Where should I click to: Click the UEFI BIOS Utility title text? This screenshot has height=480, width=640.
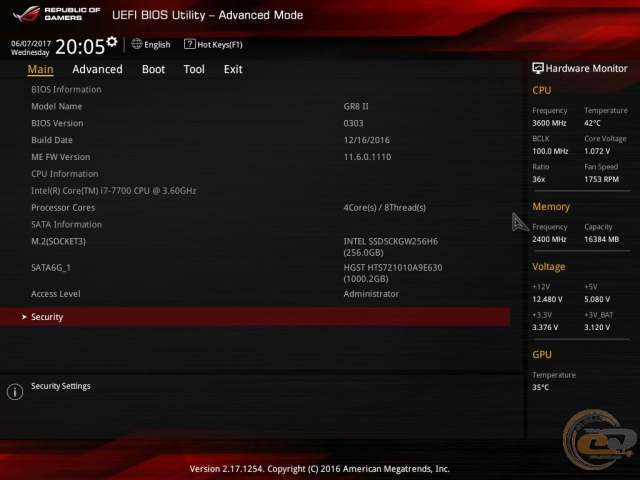coord(208,15)
